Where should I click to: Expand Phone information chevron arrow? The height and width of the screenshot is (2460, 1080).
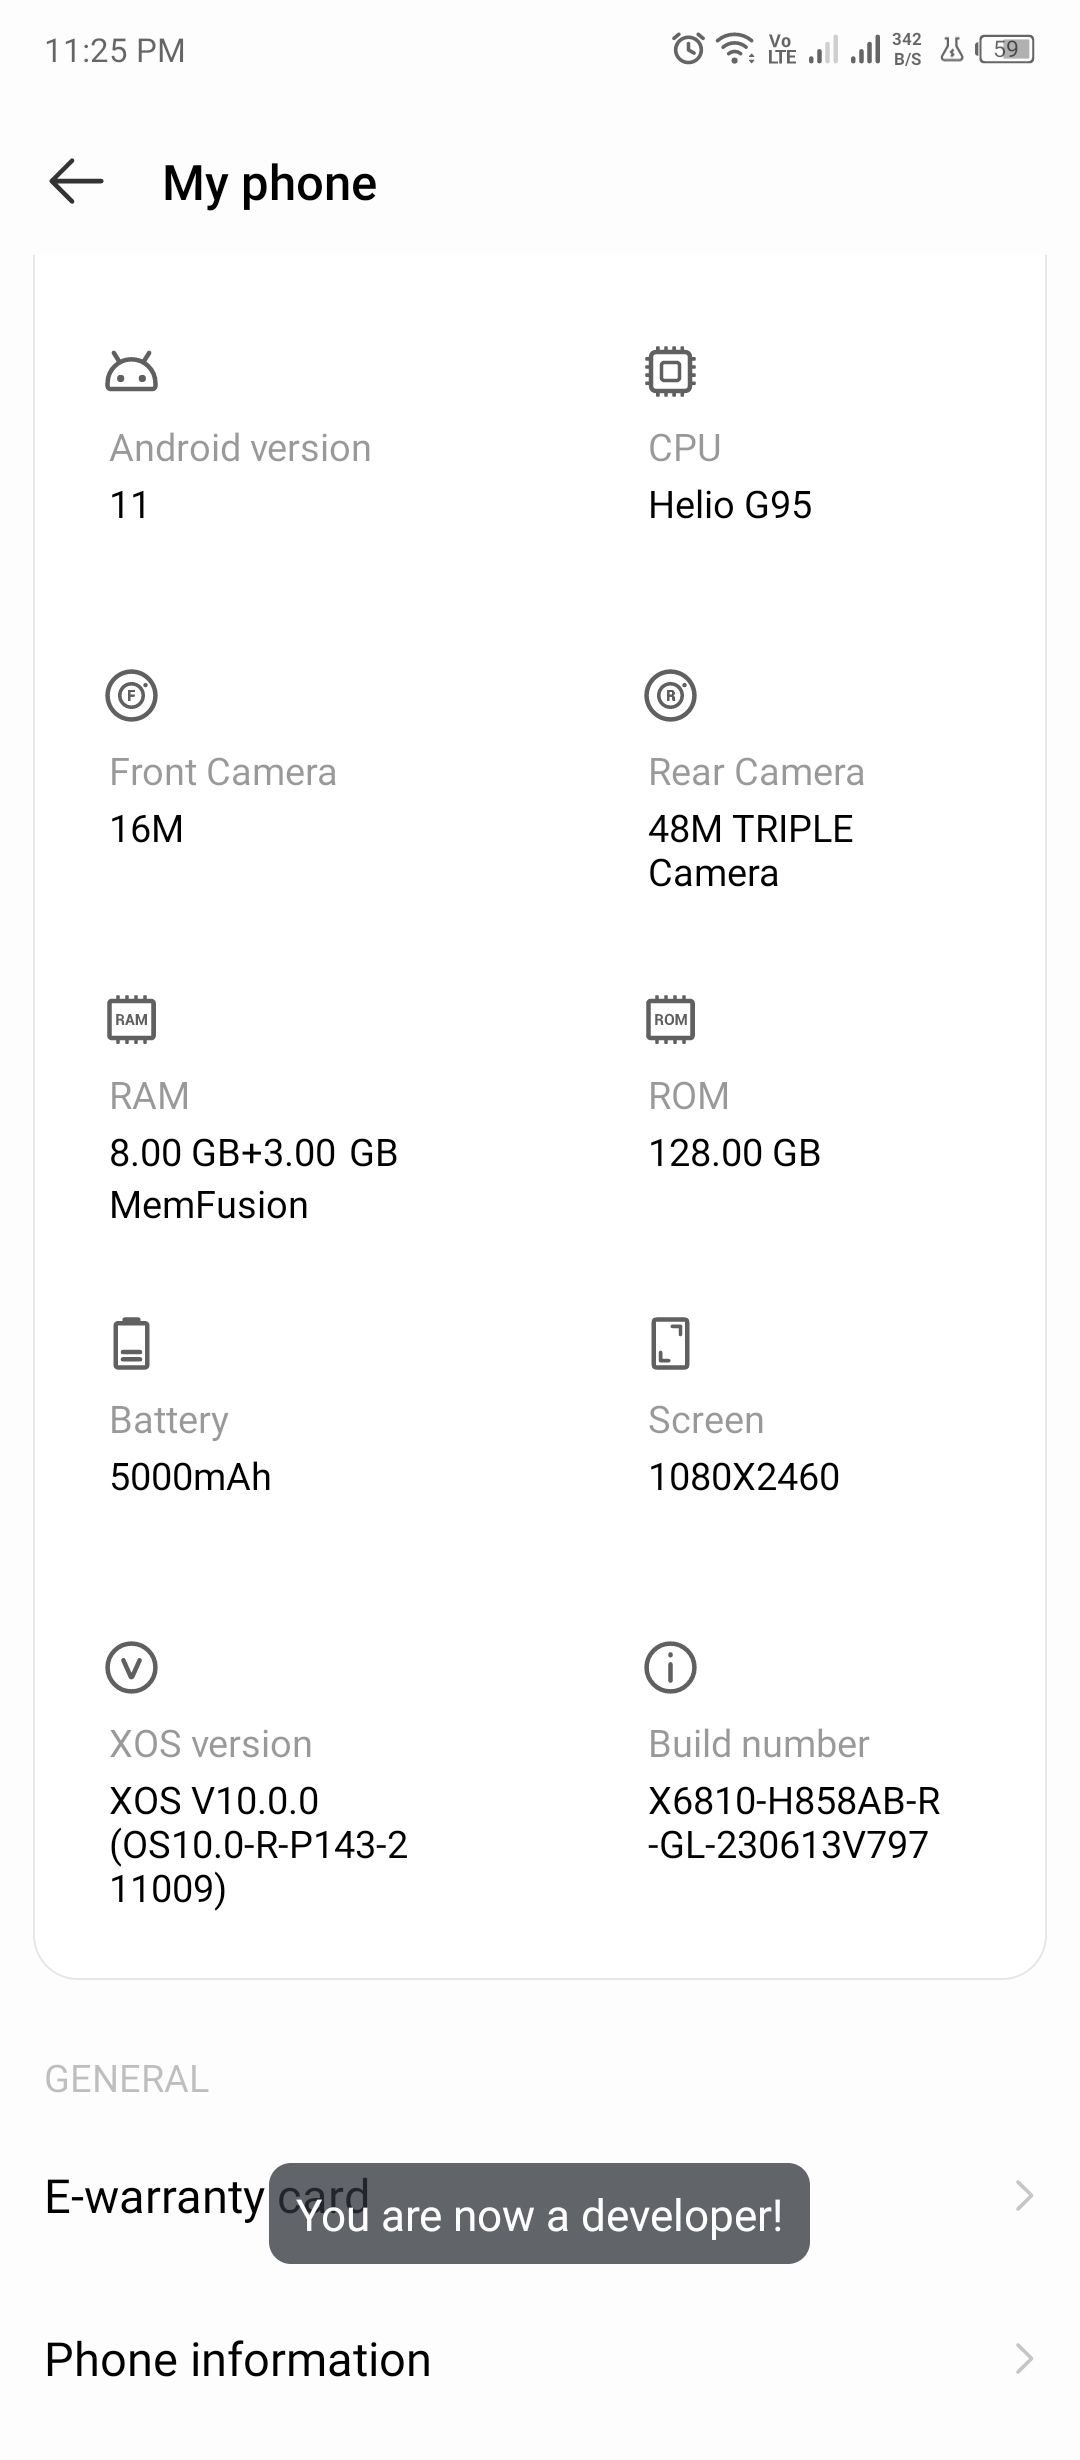pyautogui.click(x=1023, y=2358)
